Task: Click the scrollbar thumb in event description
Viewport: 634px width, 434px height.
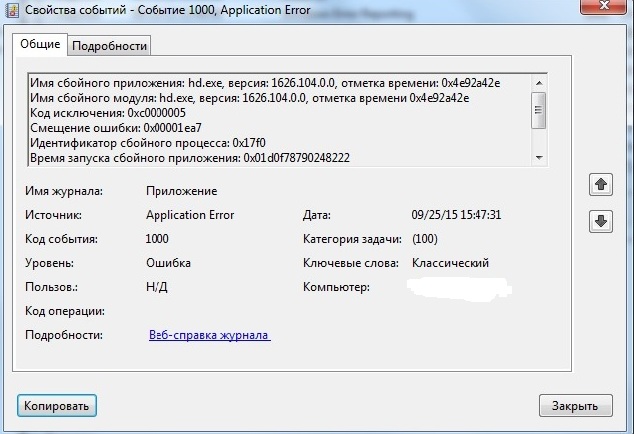Action: click(x=538, y=108)
